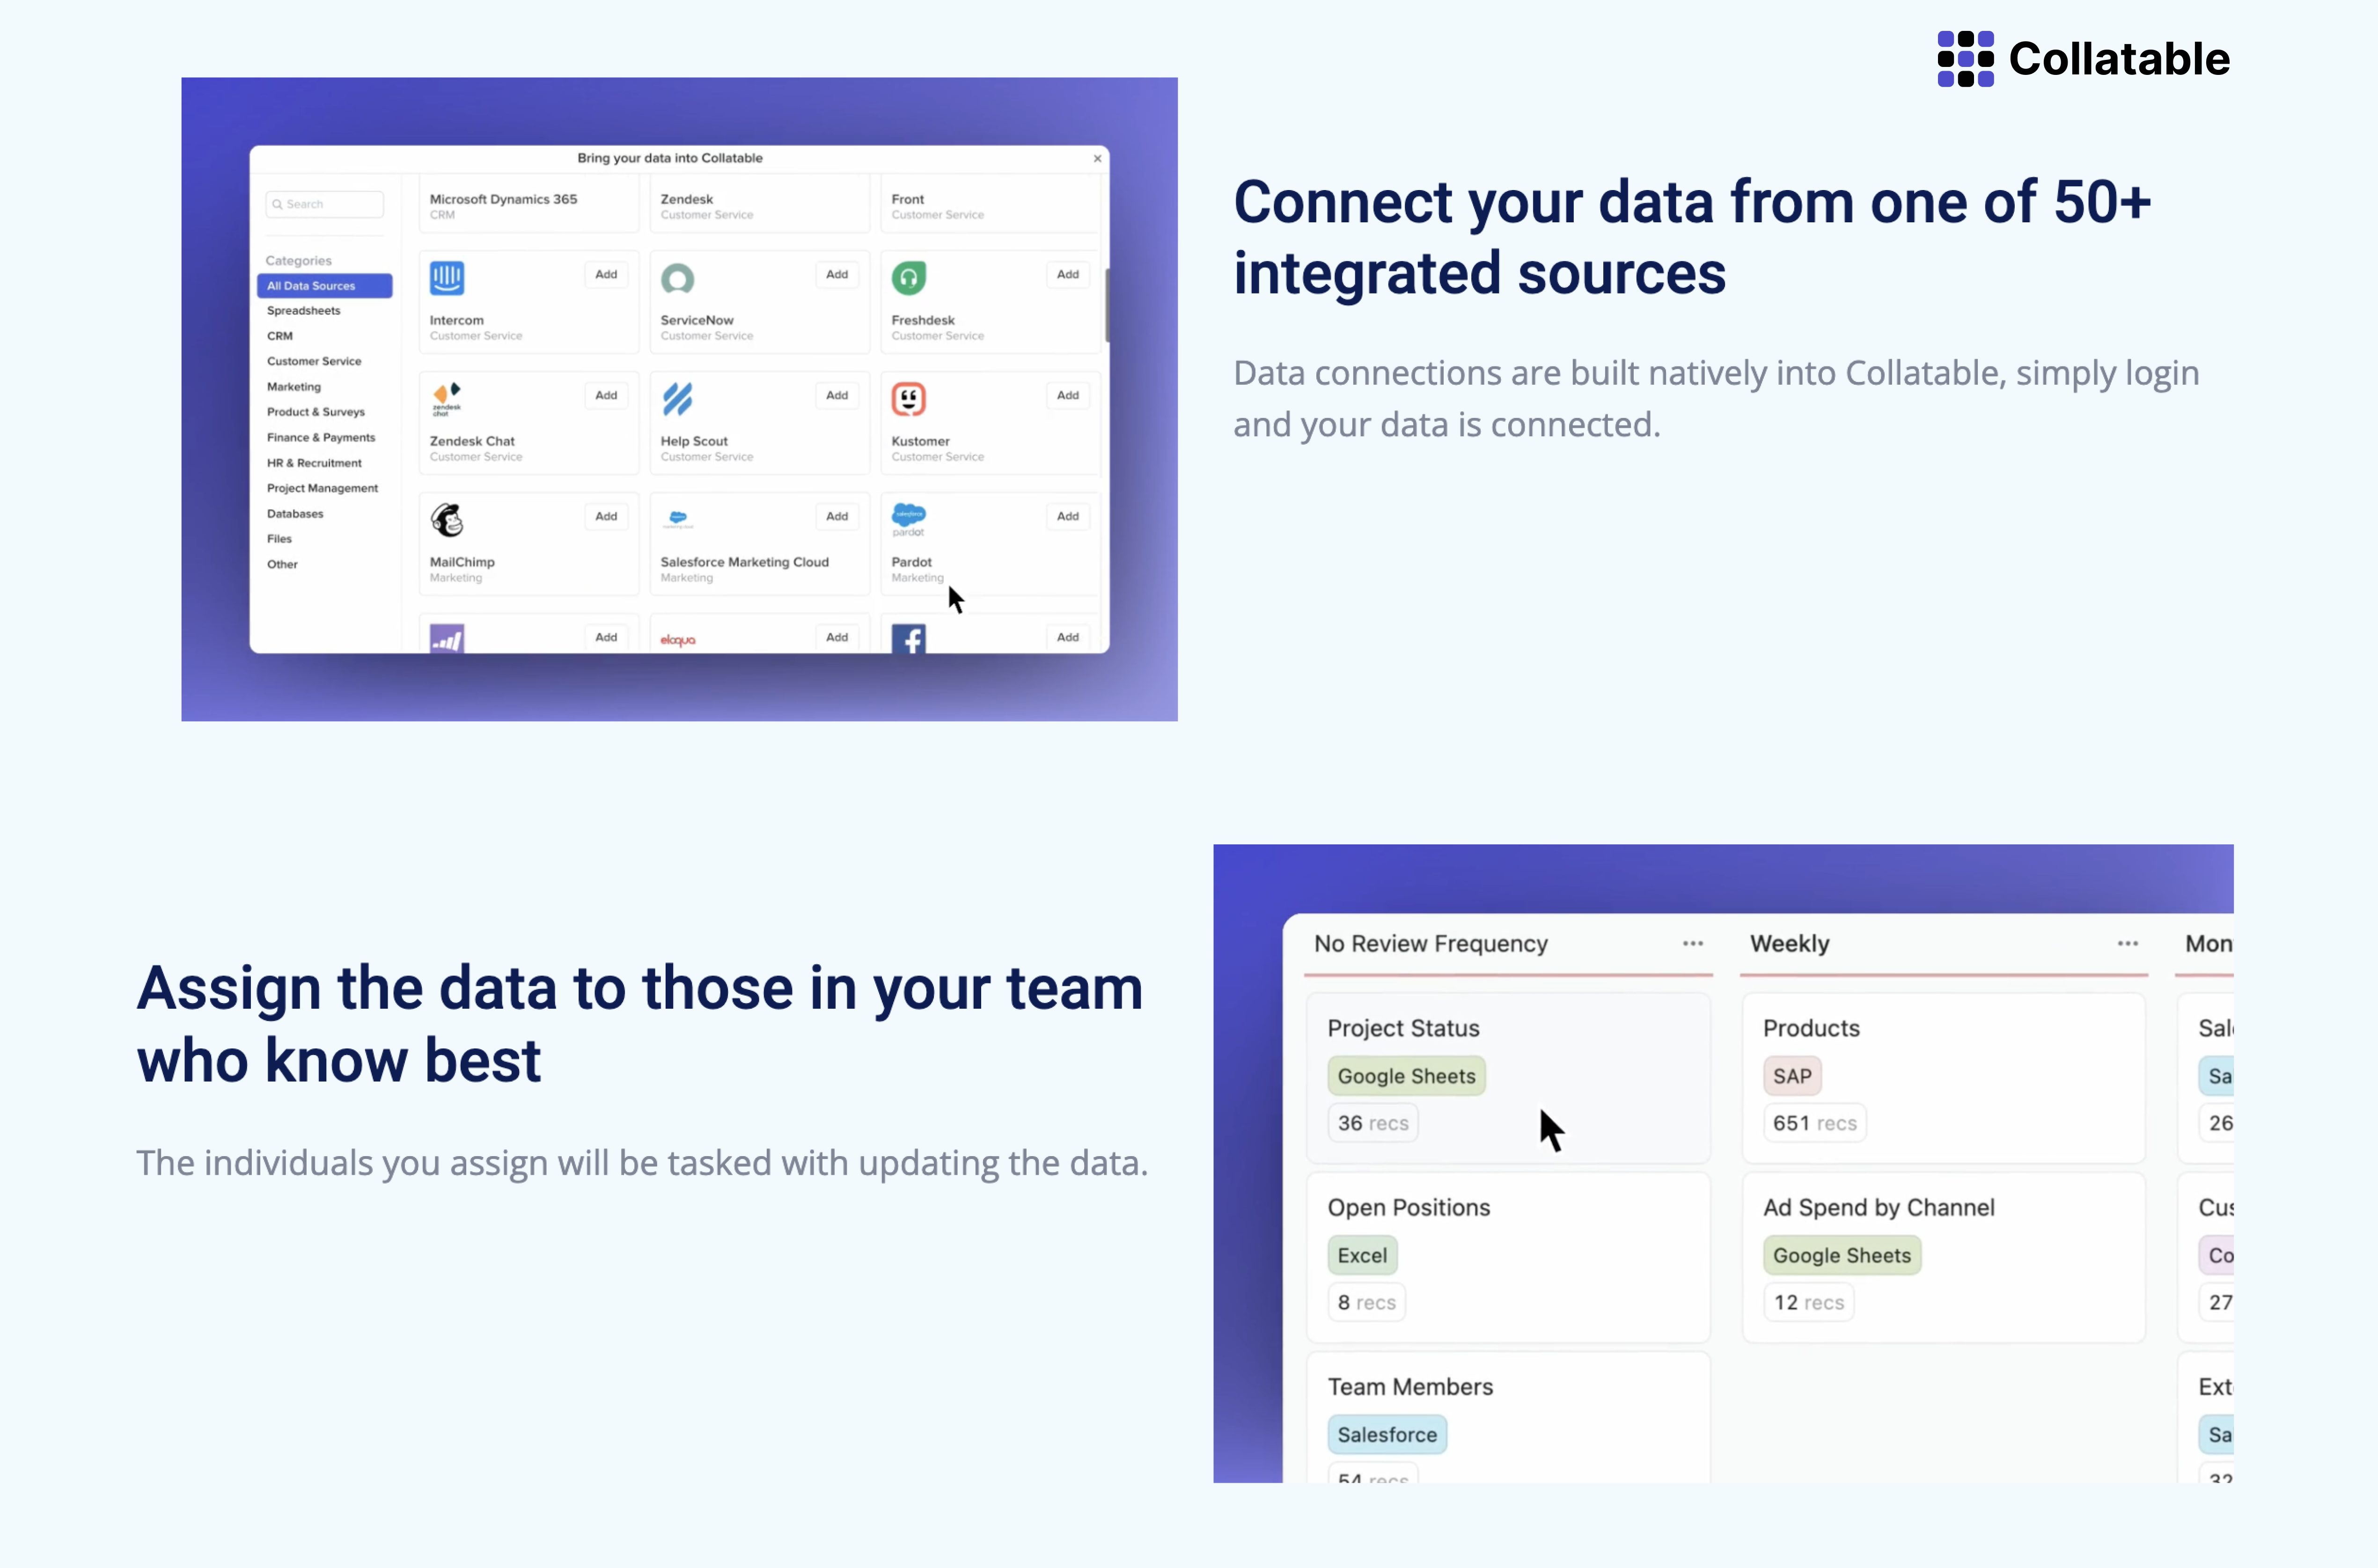
Task: Open the Open Positions card
Action: click(x=1508, y=1257)
